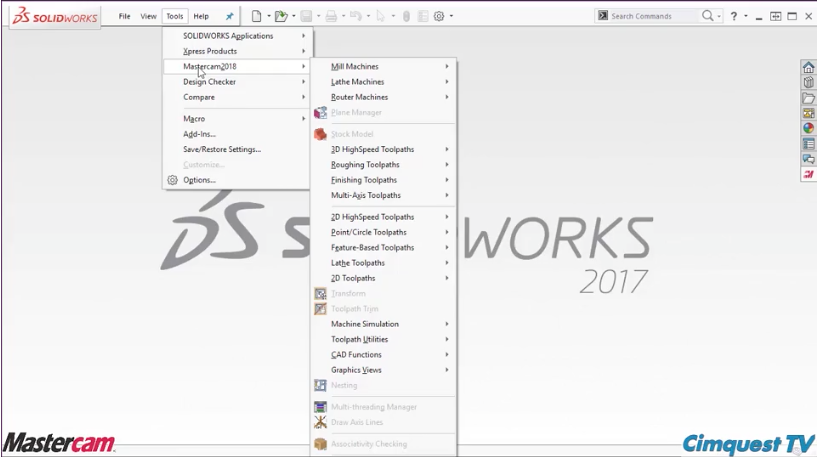Click the Rebuild traffic-light icon
The height and width of the screenshot is (457, 817).
(406, 16)
